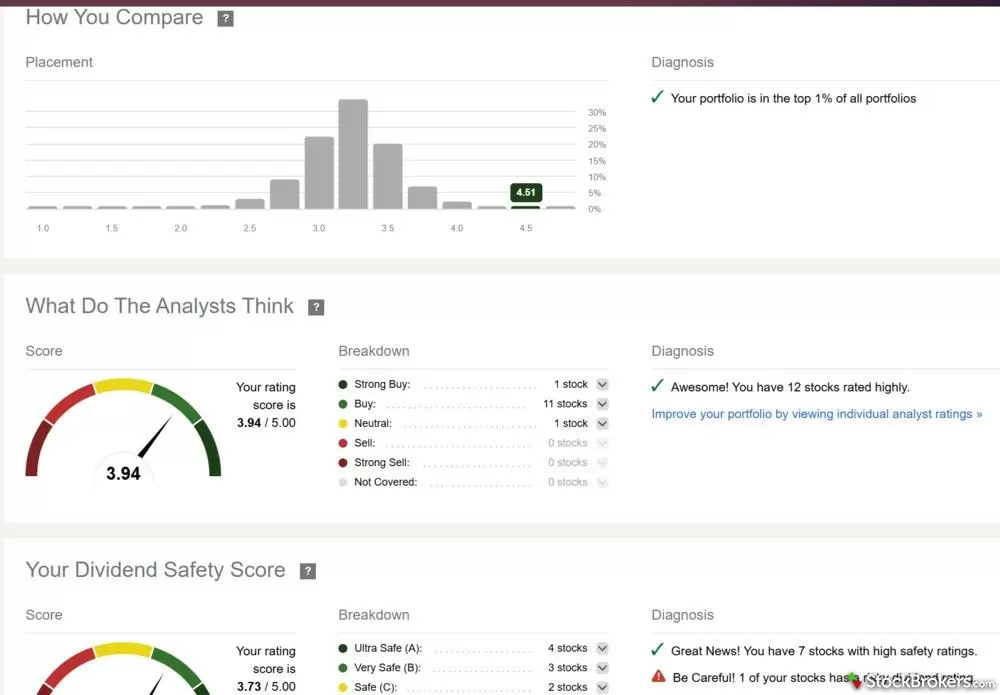
Task: Click the StockBrokers.com logo watermark
Action: pos(920,682)
